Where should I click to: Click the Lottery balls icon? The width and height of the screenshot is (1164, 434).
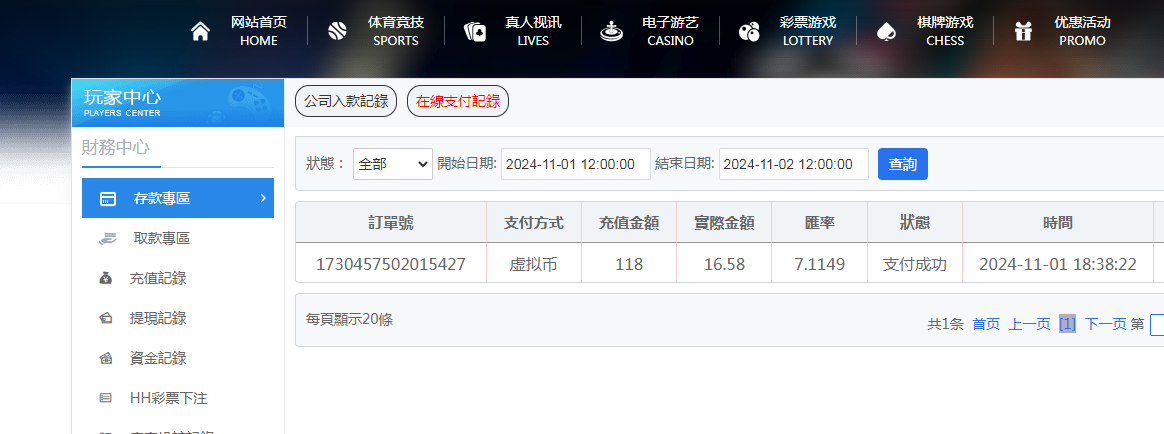coord(748,32)
